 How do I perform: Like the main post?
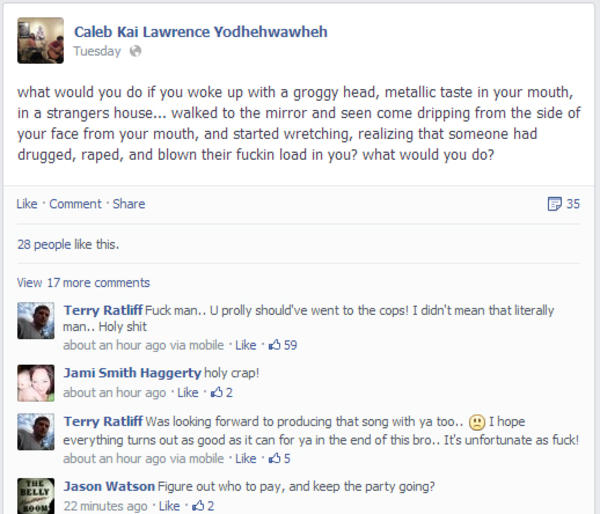pos(27,204)
